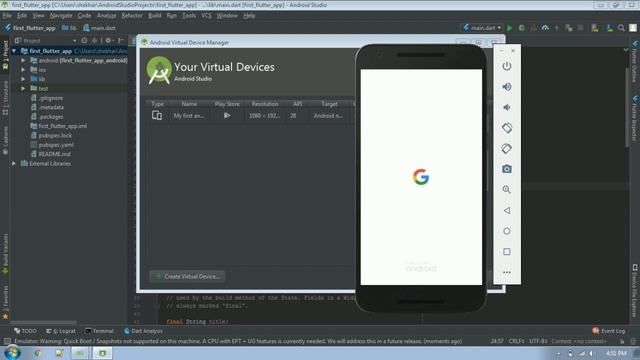Select README.md in the project tree
Viewport: 640px width, 360px height.
click(54, 154)
